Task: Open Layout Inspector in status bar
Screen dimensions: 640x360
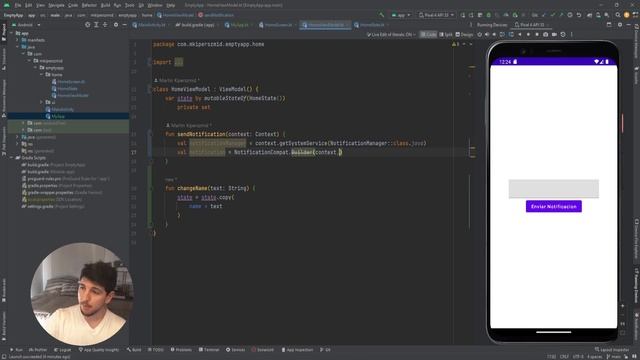Action: 611,350
